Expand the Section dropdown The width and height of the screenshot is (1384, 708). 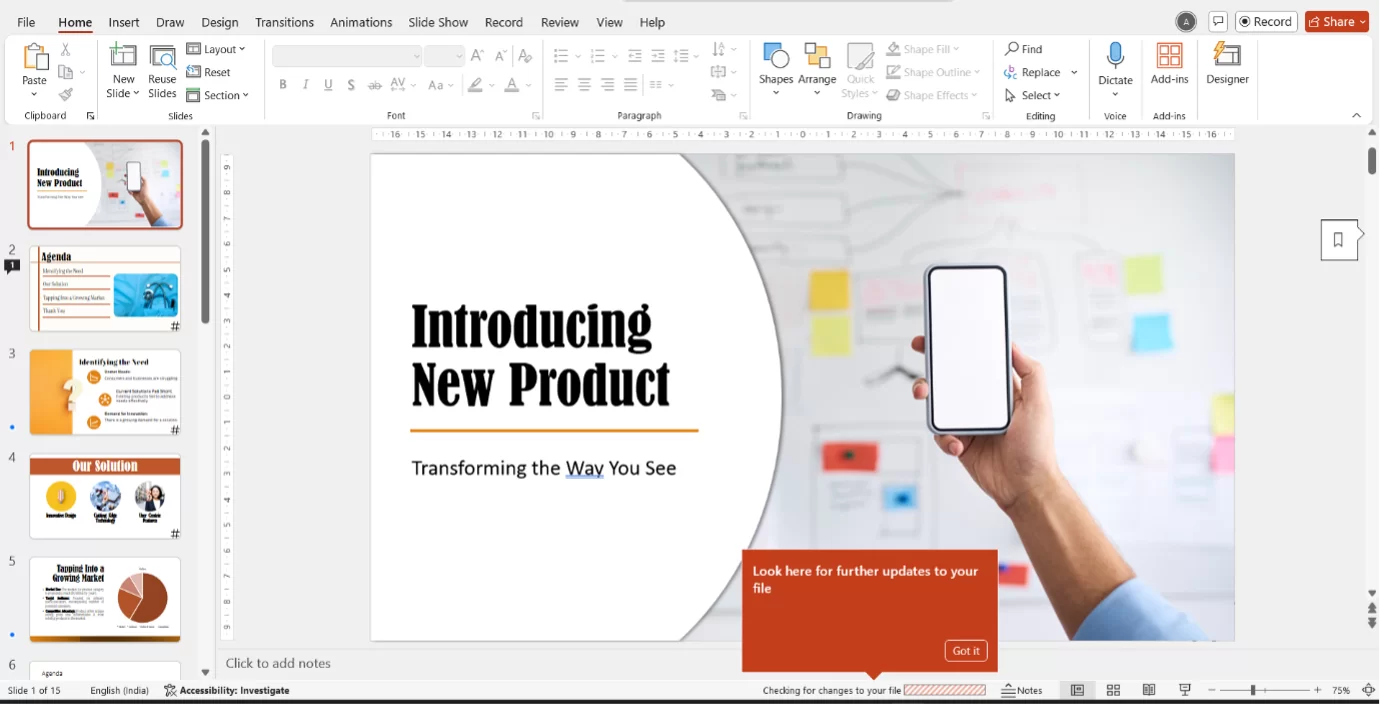pos(219,95)
